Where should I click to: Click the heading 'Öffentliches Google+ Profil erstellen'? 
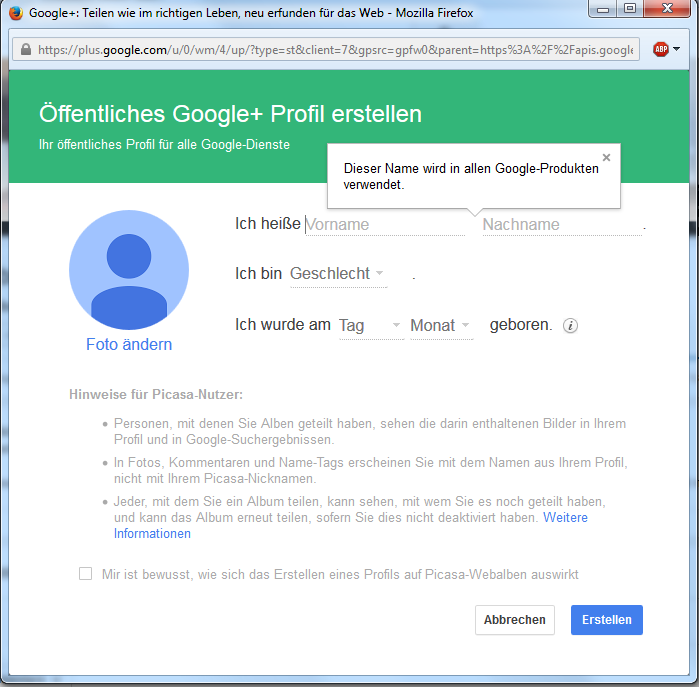(x=230, y=114)
